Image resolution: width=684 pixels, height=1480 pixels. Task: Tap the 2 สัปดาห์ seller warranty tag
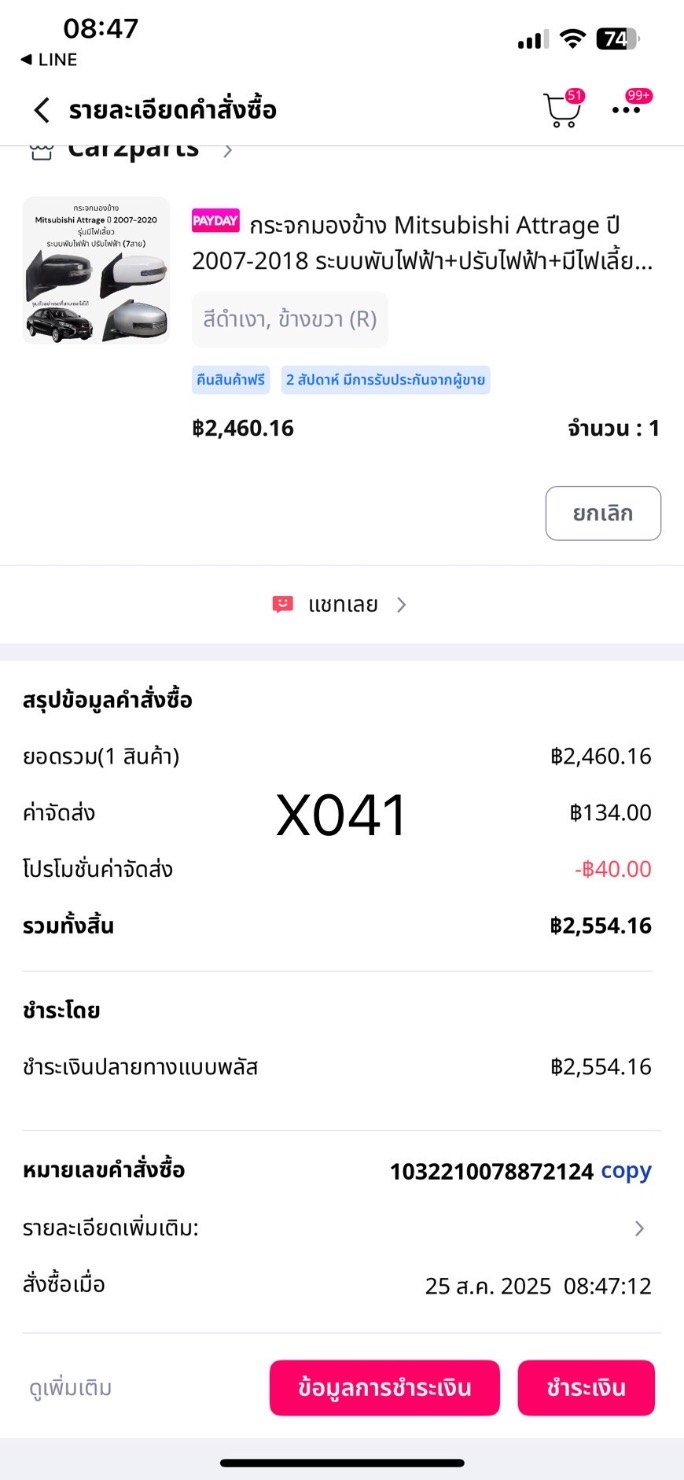(x=385, y=380)
